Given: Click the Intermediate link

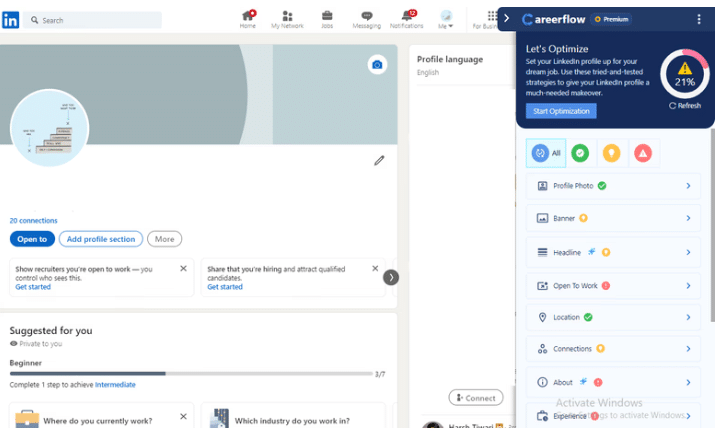Looking at the screenshot, I should (x=115, y=385).
